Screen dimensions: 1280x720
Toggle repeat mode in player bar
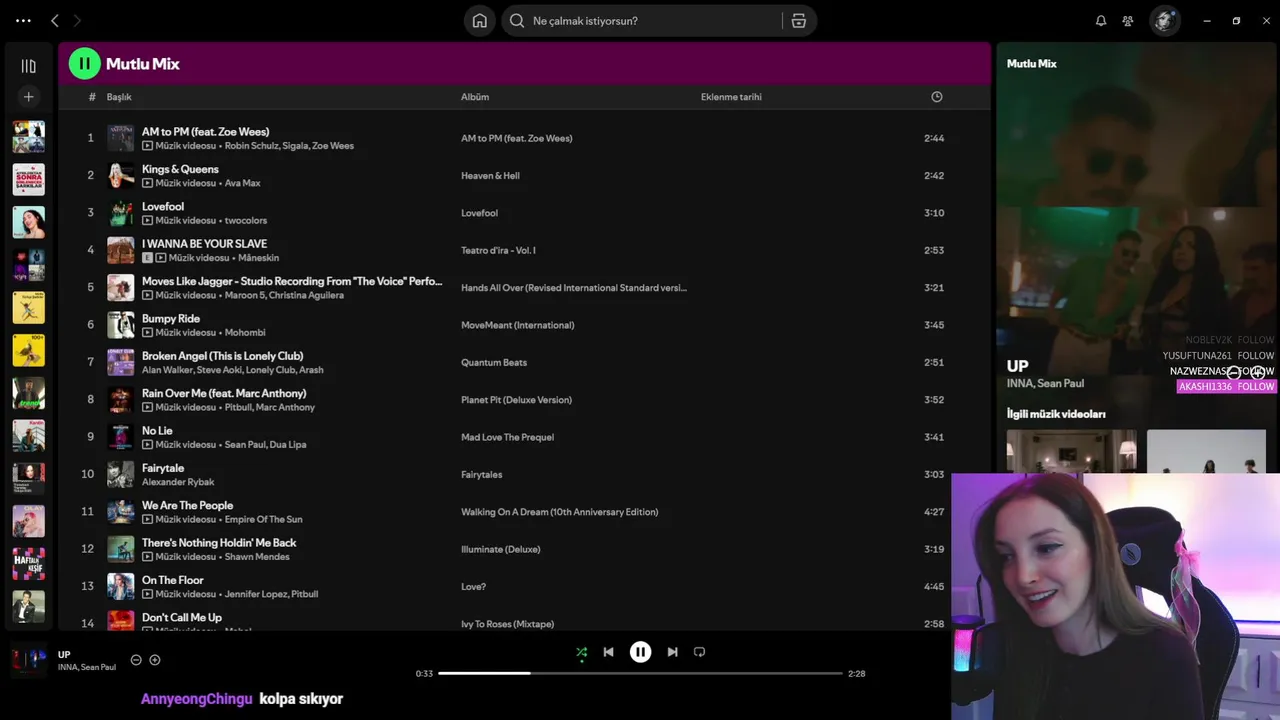[x=699, y=652]
